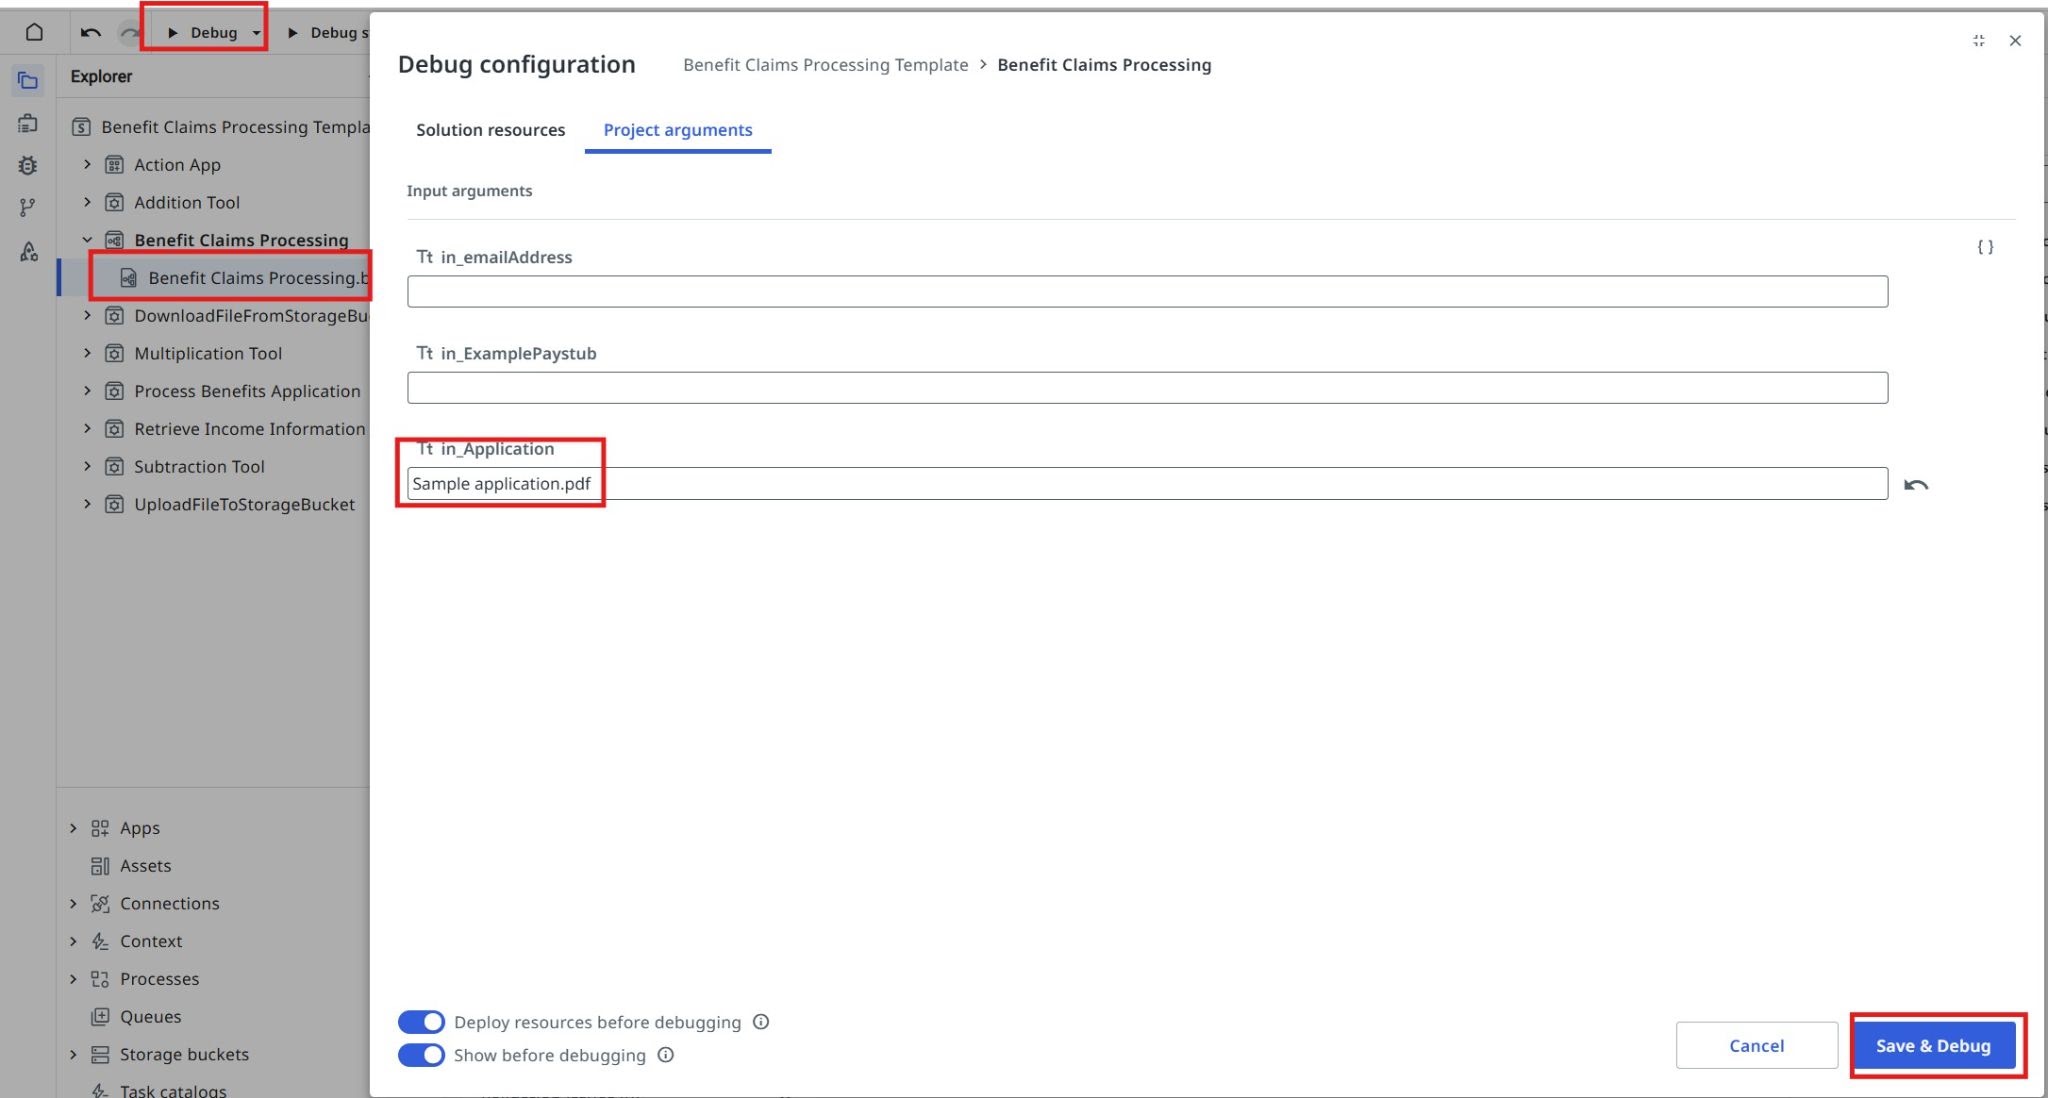Click the Debug run button in the toolbar

pos(203,33)
